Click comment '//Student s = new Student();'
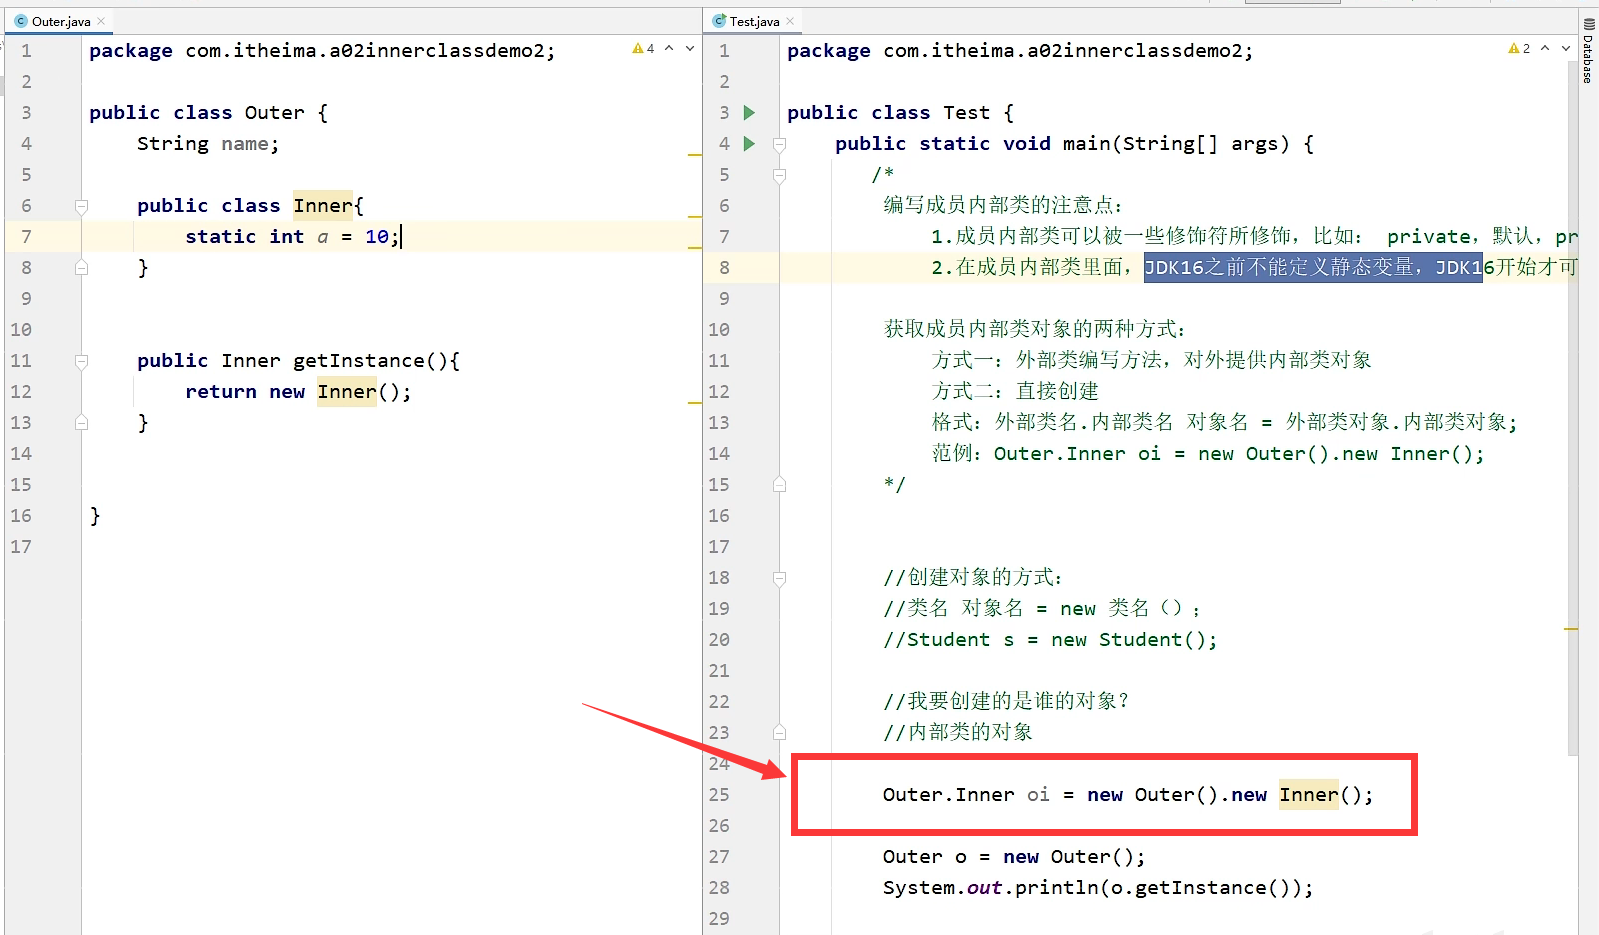 tap(1050, 640)
